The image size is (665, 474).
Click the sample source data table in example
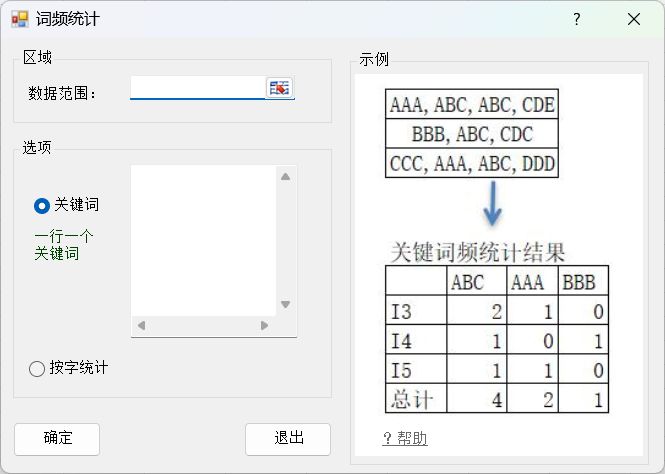(x=472, y=133)
